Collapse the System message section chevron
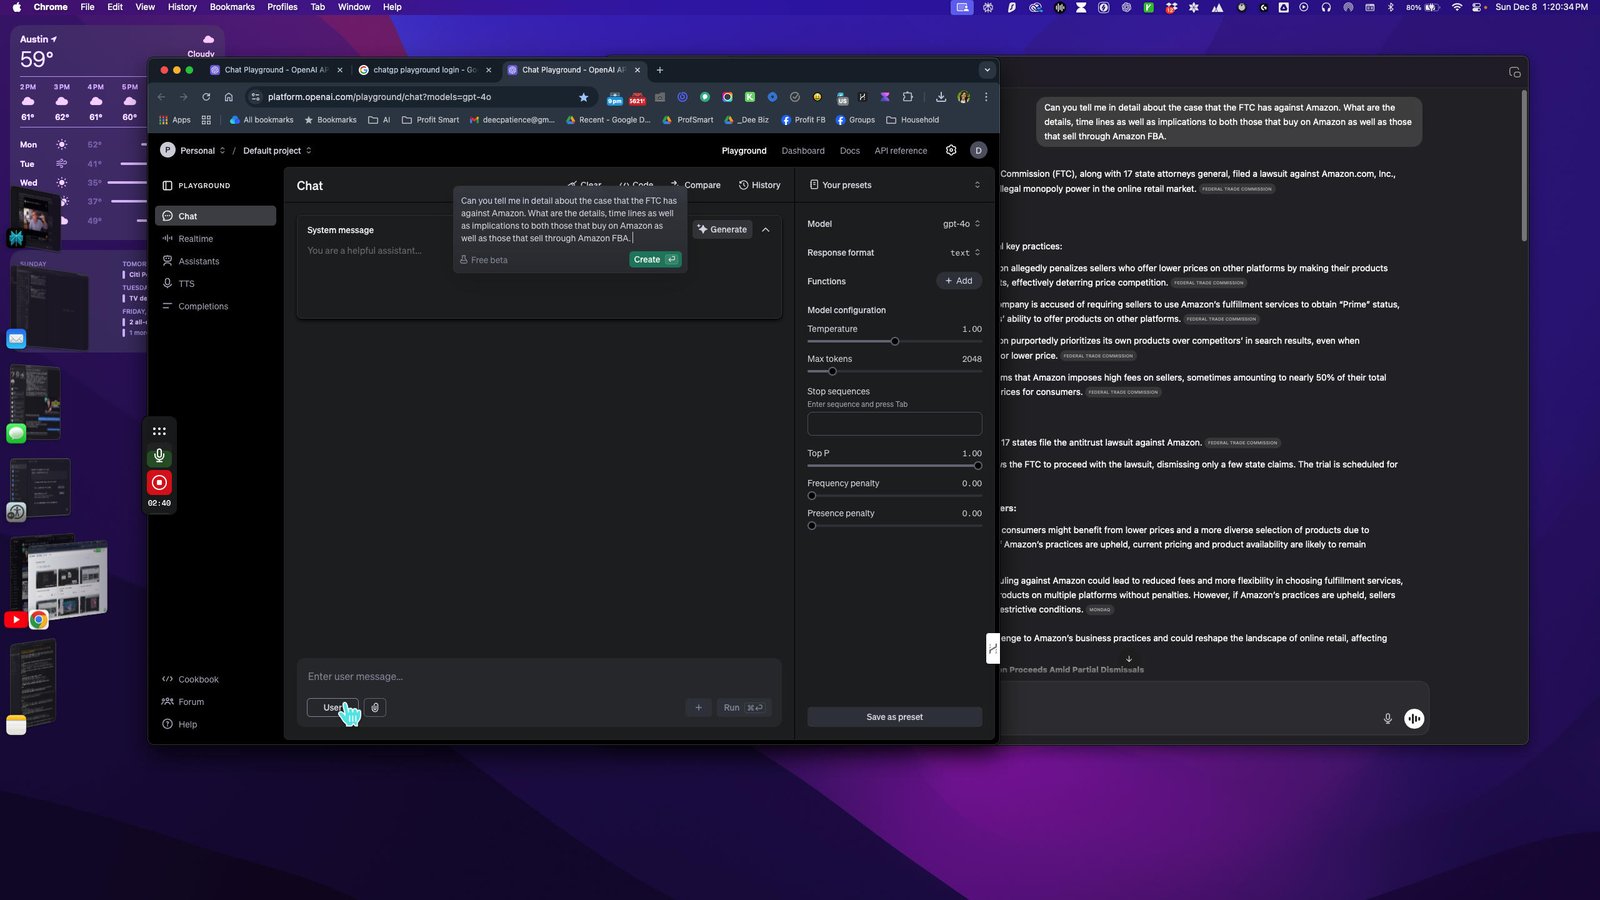This screenshot has width=1600, height=900. pos(766,230)
